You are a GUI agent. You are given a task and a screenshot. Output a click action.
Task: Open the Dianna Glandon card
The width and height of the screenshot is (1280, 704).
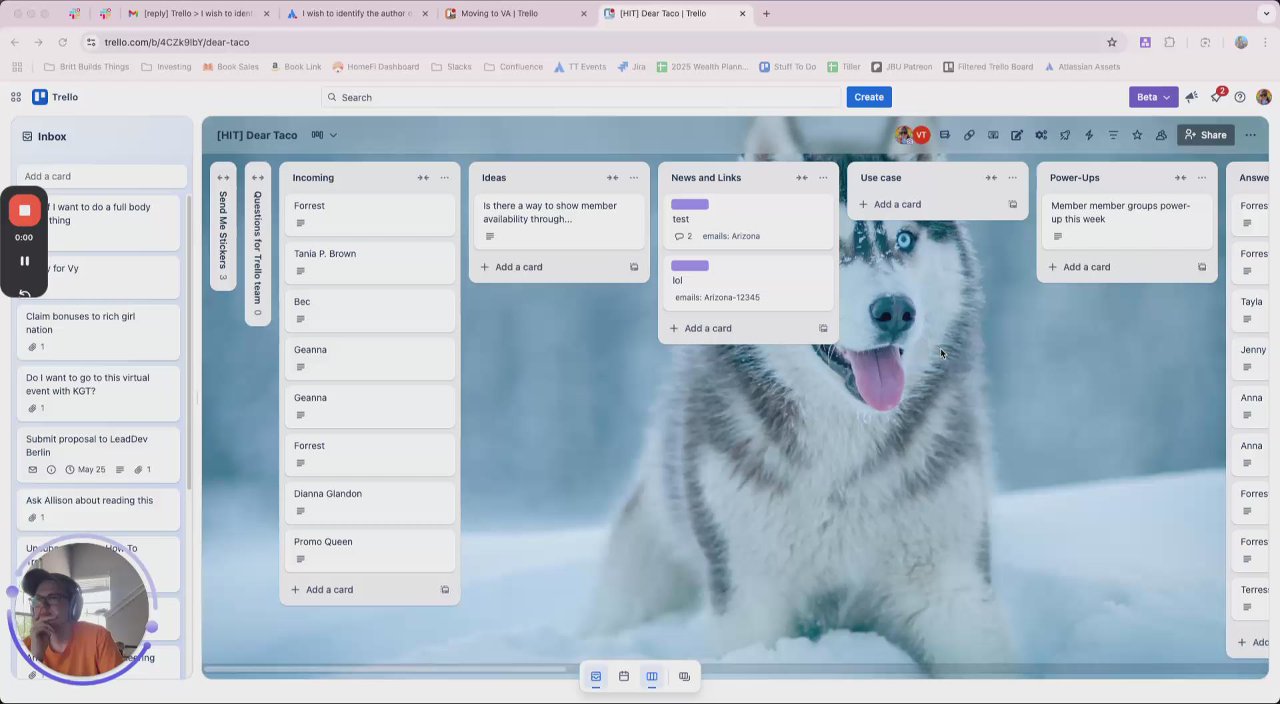(x=369, y=502)
